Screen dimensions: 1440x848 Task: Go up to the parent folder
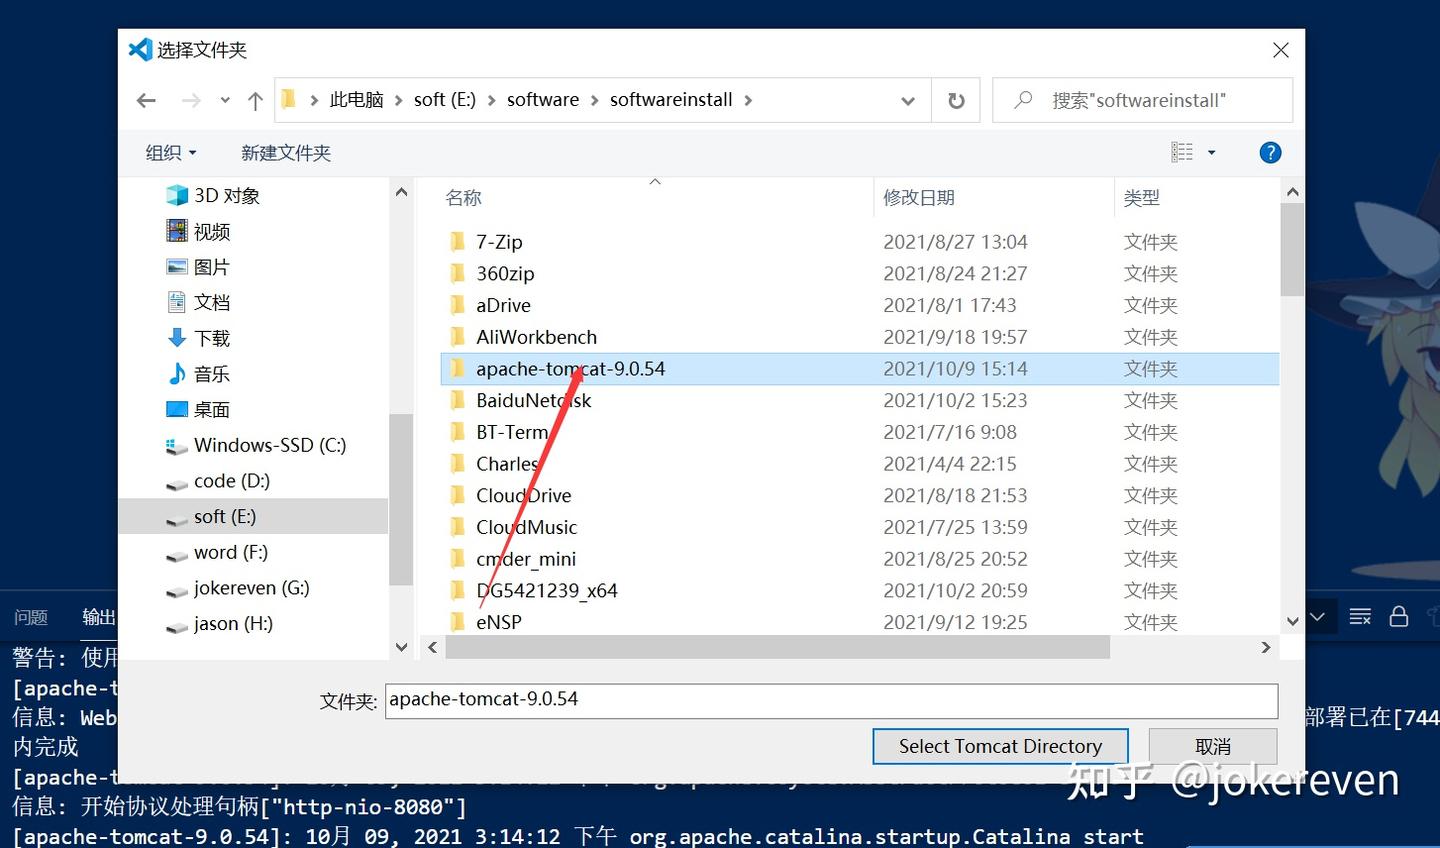[255, 100]
